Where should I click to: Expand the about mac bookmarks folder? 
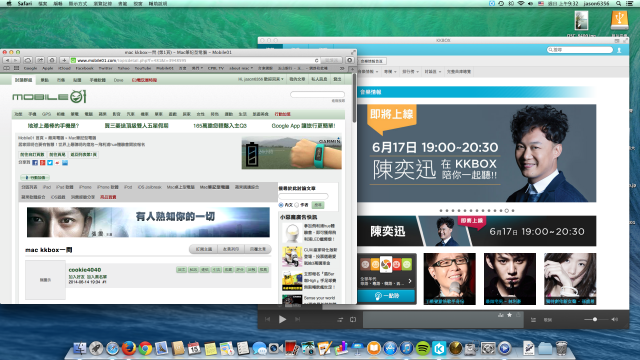tap(241, 68)
